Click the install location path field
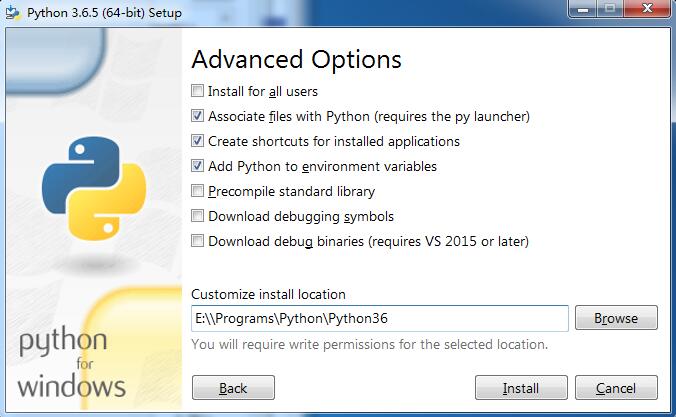Image resolution: width=676 pixels, height=417 pixels. (380, 319)
